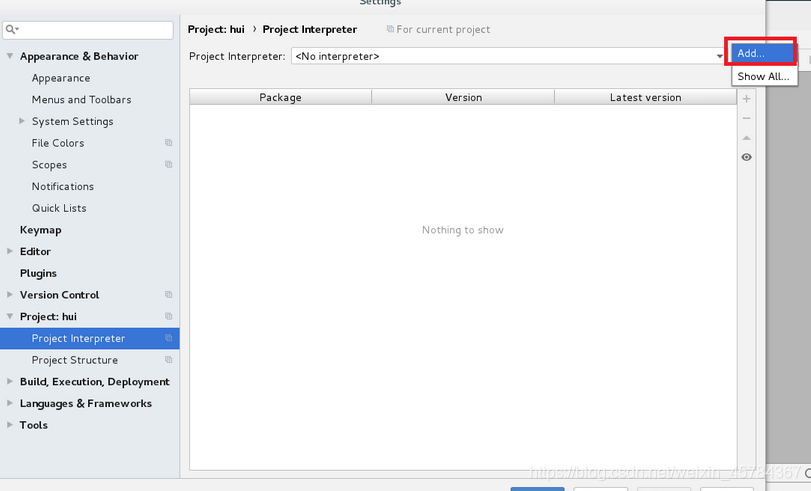Click the uninstall package minus icon
The image size is (811, 491).
746,118
